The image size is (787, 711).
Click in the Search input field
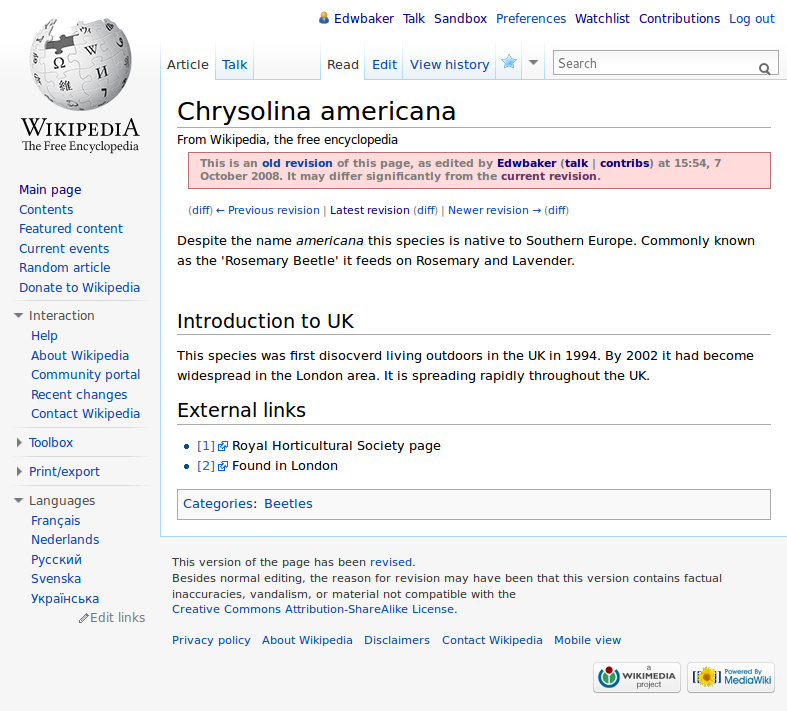654,63
